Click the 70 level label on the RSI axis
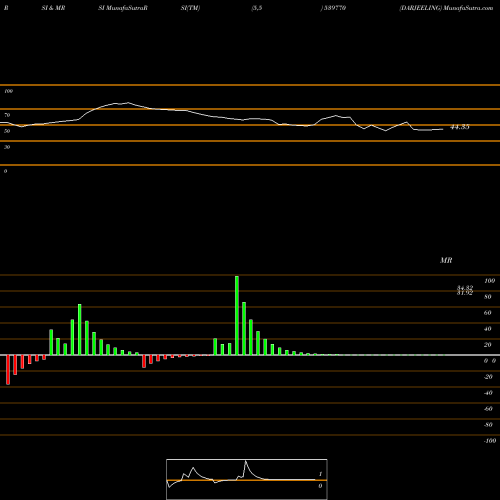Screen dimensions: 500x500 (x=7, y=115)
